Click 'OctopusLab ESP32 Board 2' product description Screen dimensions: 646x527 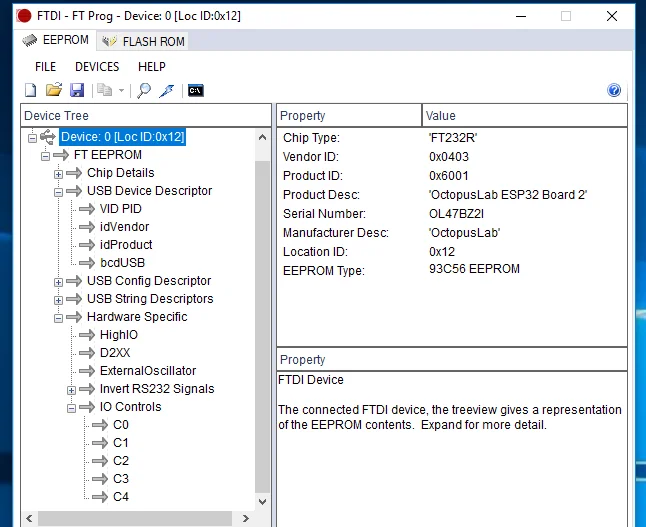tap(508, 194)
